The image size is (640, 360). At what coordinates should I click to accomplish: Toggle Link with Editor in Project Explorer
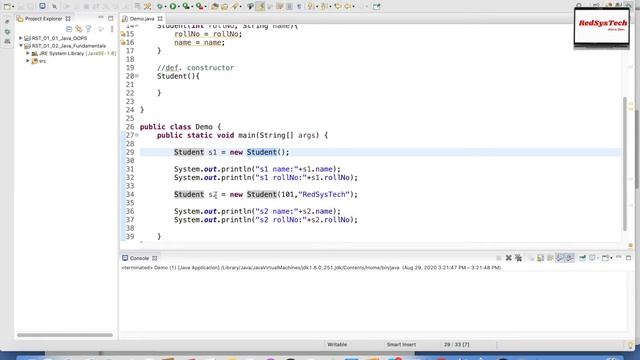click(x=78, y=29)
